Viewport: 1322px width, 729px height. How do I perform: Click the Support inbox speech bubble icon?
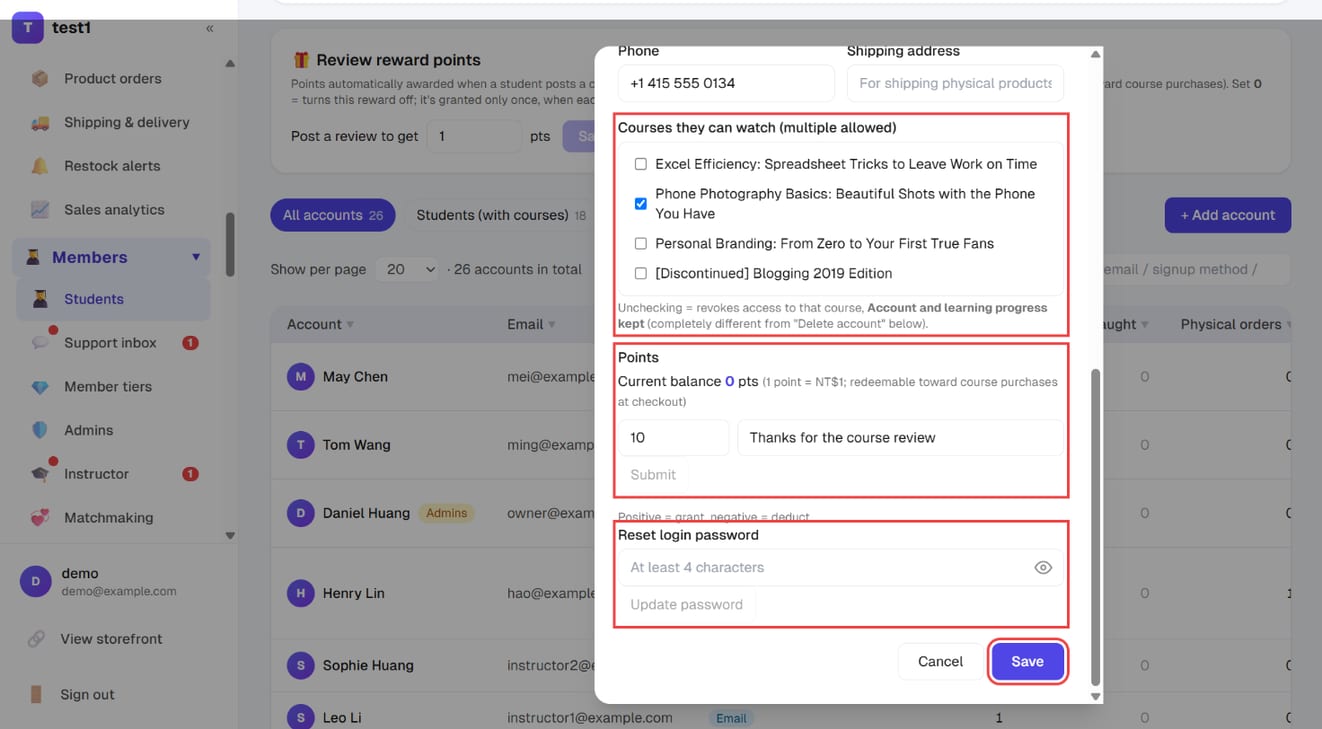click(40, 343)
